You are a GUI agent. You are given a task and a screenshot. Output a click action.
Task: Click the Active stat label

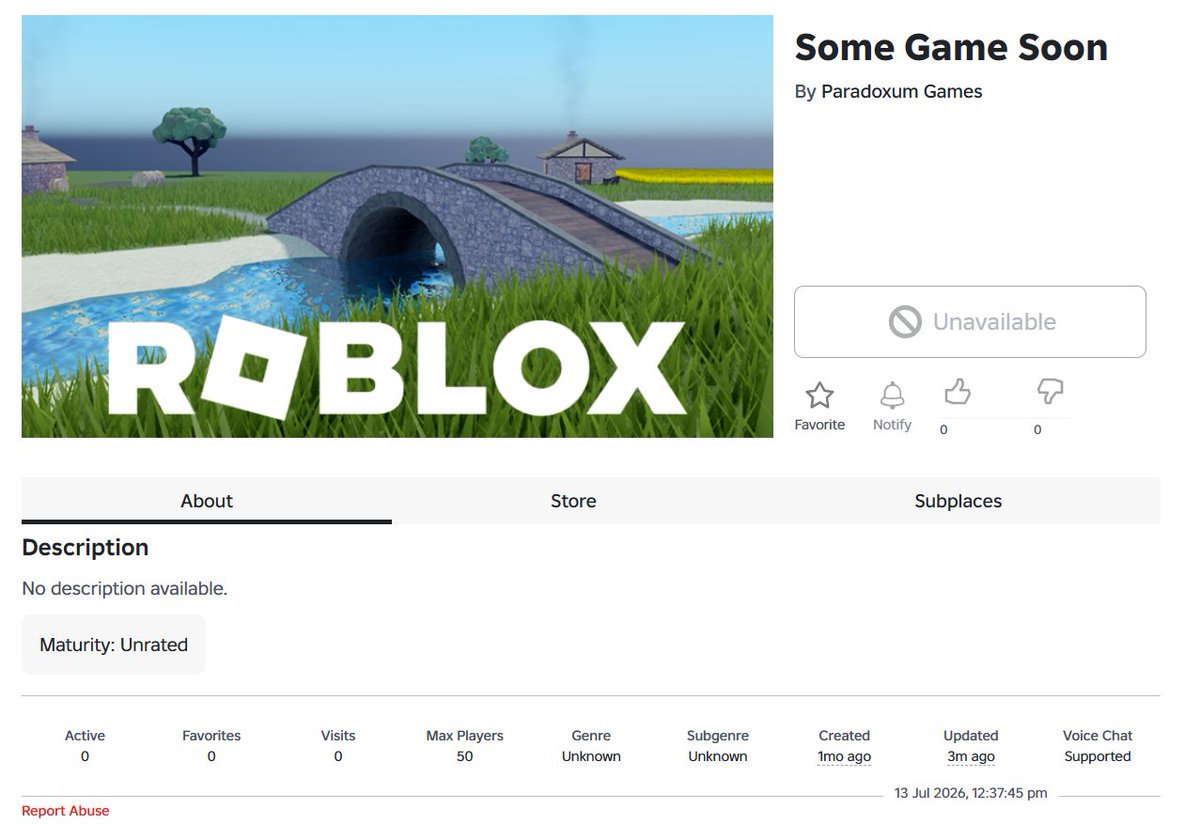coord(85,736)
